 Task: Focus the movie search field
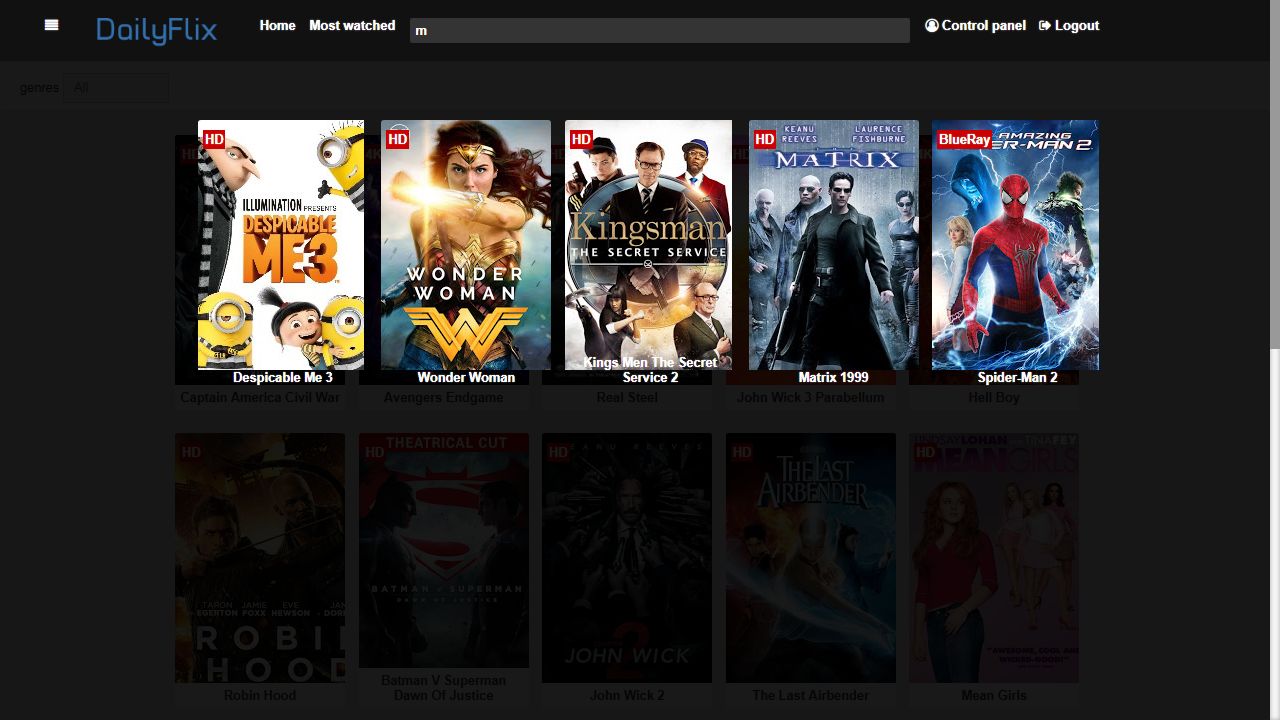[x=660, y=30]
